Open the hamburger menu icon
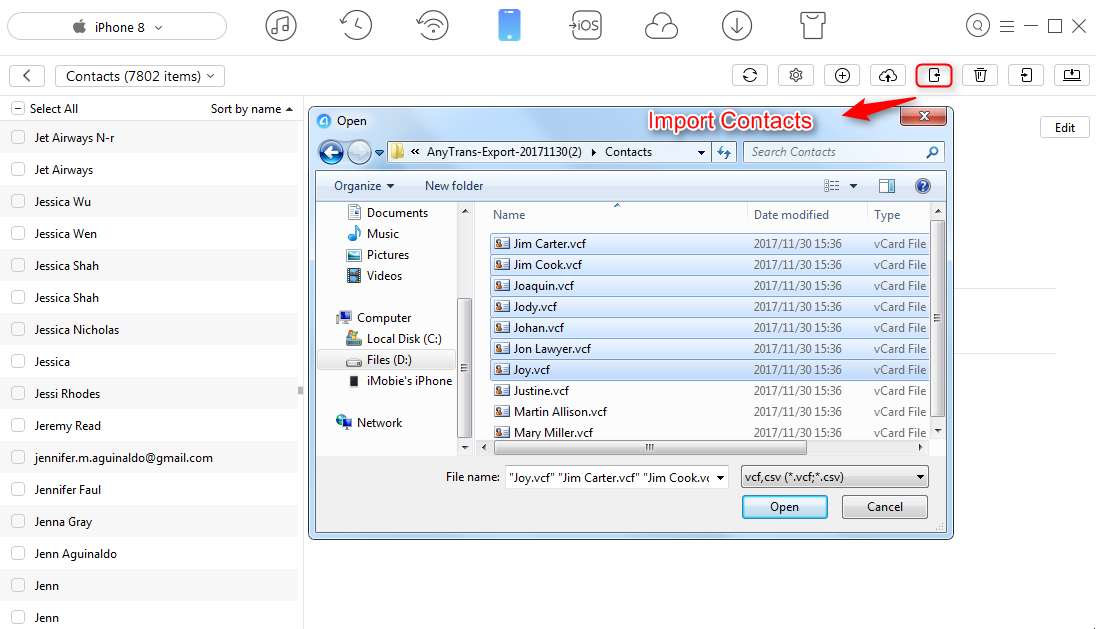Image resolution: width=1096 pixels, height=629 pixels. coord(1007,27)
